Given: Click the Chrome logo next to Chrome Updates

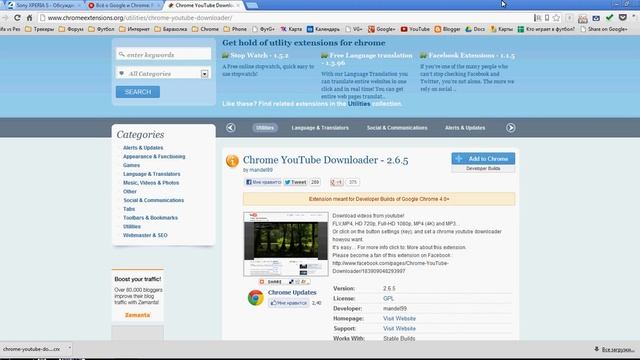Looking at the screenshot, I should point(256,298).
